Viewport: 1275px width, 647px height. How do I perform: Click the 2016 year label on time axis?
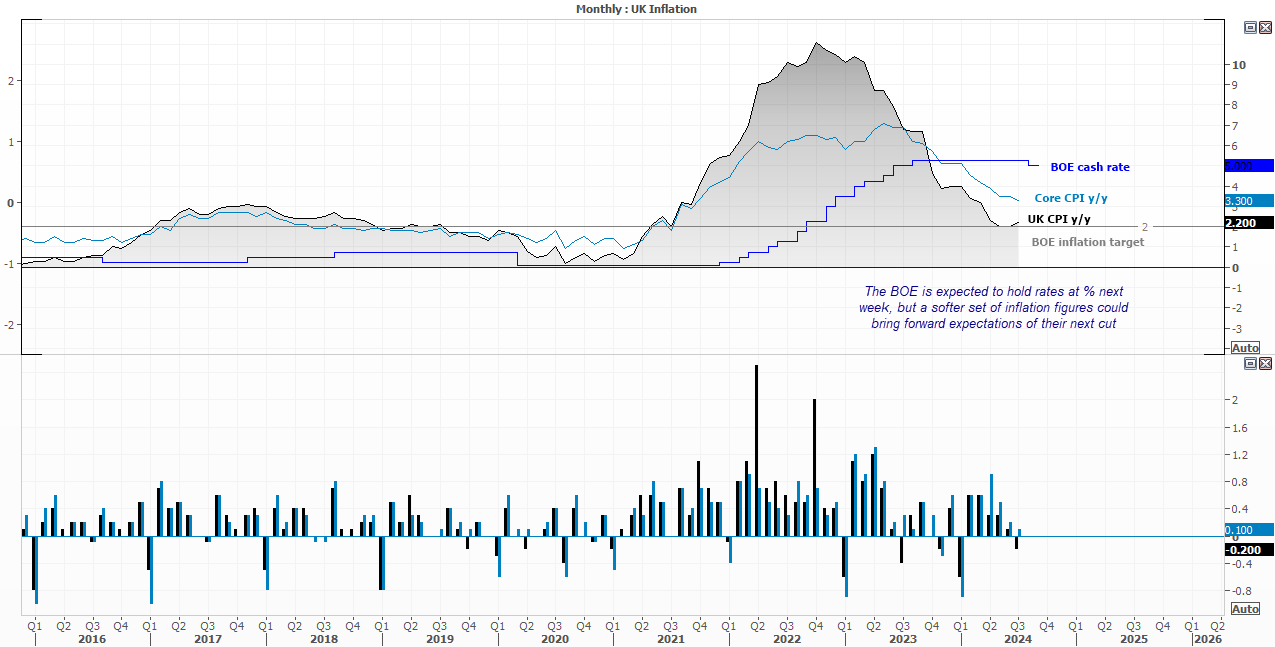coord(91,638)
